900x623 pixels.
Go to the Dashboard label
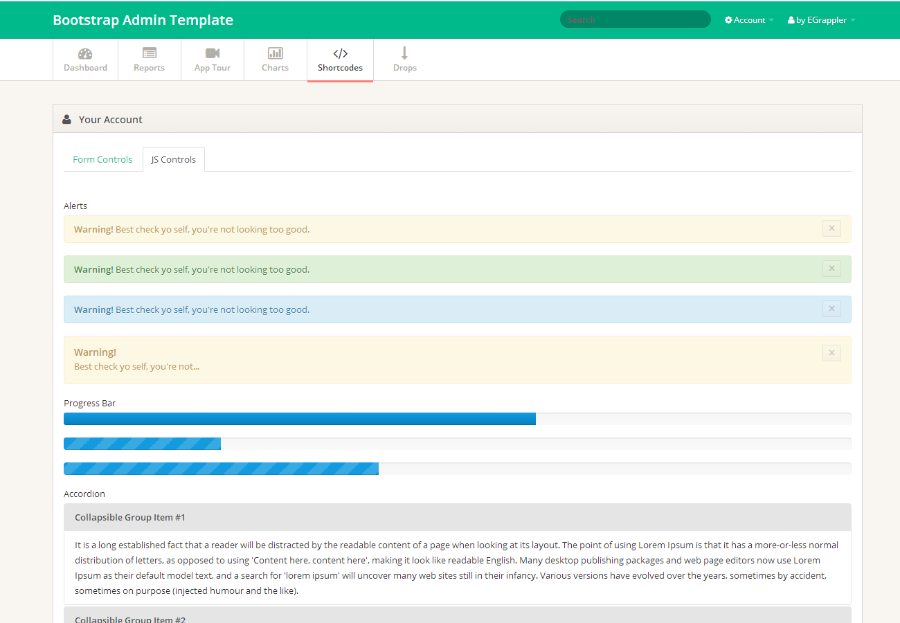pyautogui.click(x=86, y=68)
